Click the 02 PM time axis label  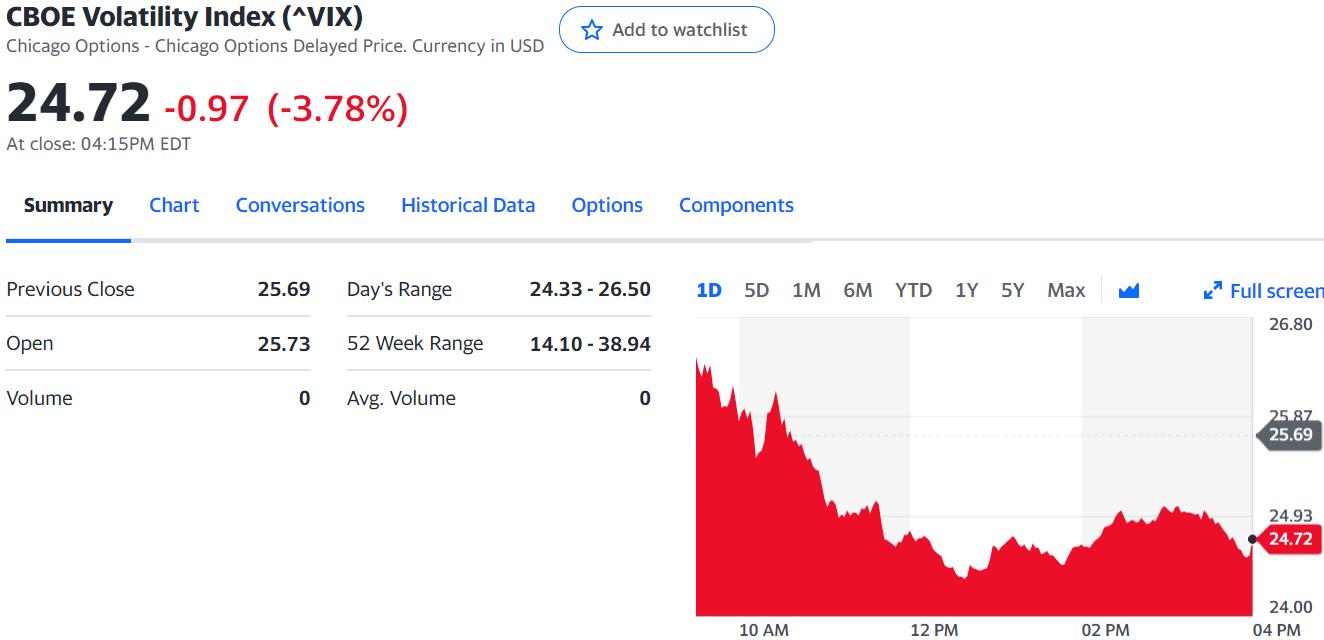pyautogui.click(x=1105, y=630)
